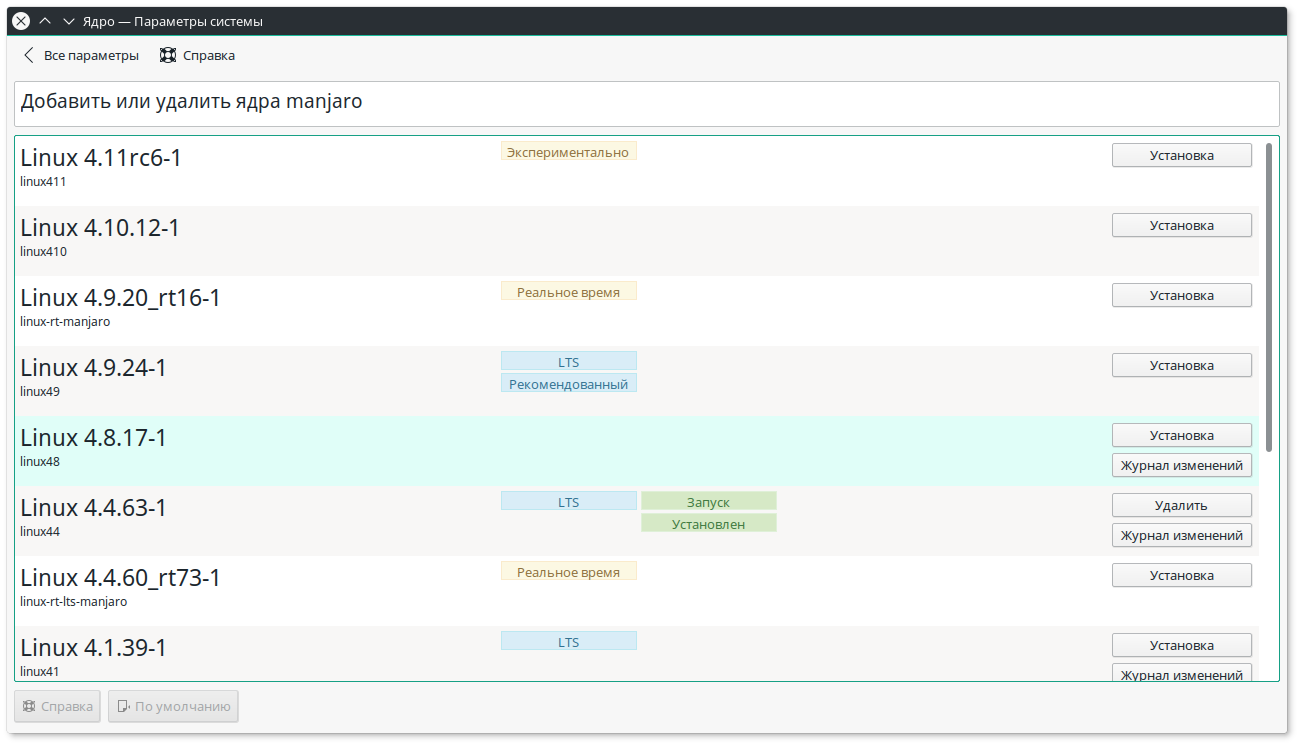
Task: Open changelog for Linux 4.8.17-1
Action: coord(1181,465)
